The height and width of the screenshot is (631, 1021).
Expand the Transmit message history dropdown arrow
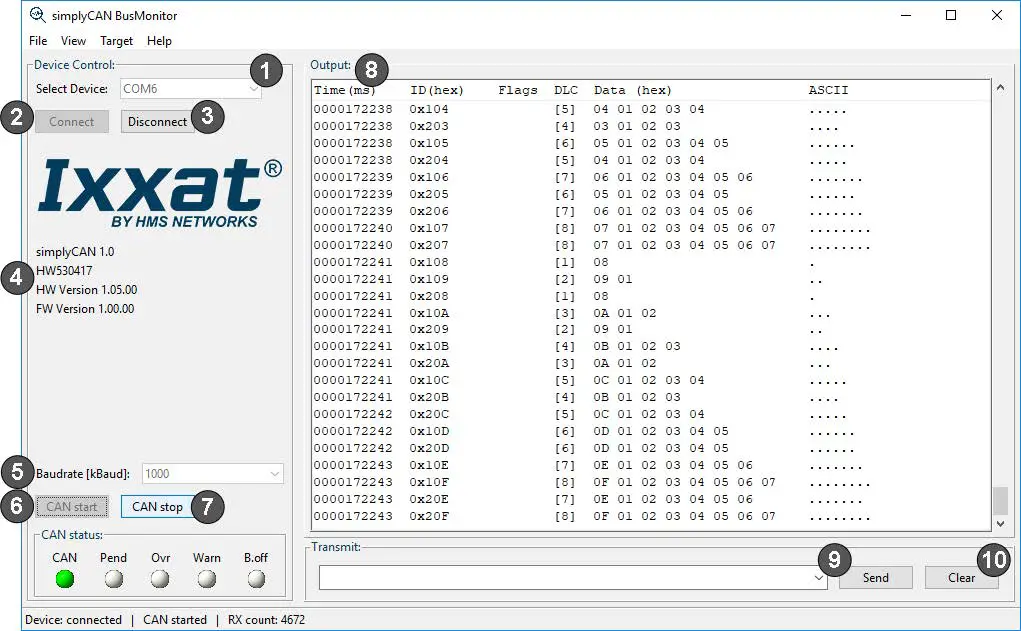(x=819, y=578)
